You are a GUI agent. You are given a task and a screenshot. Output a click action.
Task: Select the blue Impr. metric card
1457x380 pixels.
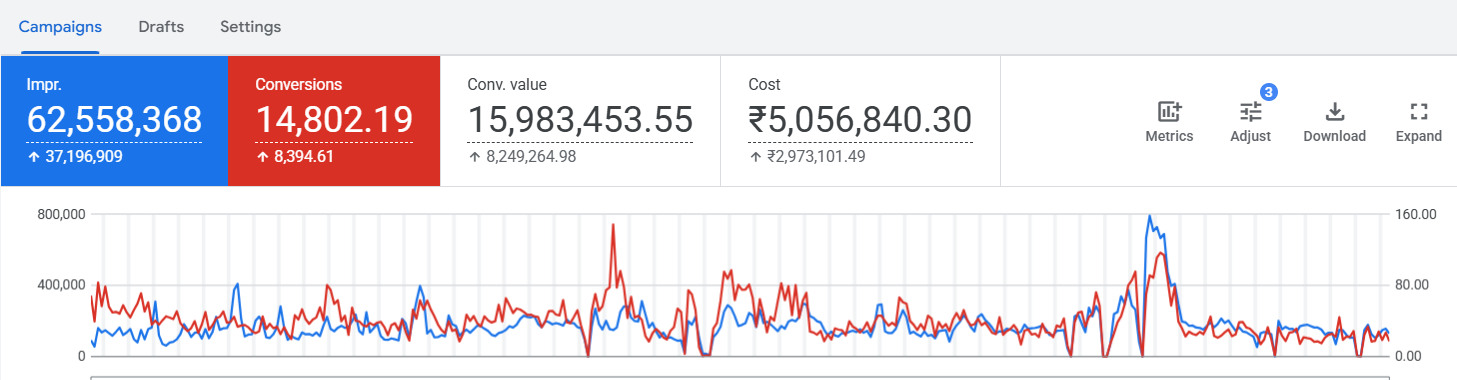pos(114,121)
